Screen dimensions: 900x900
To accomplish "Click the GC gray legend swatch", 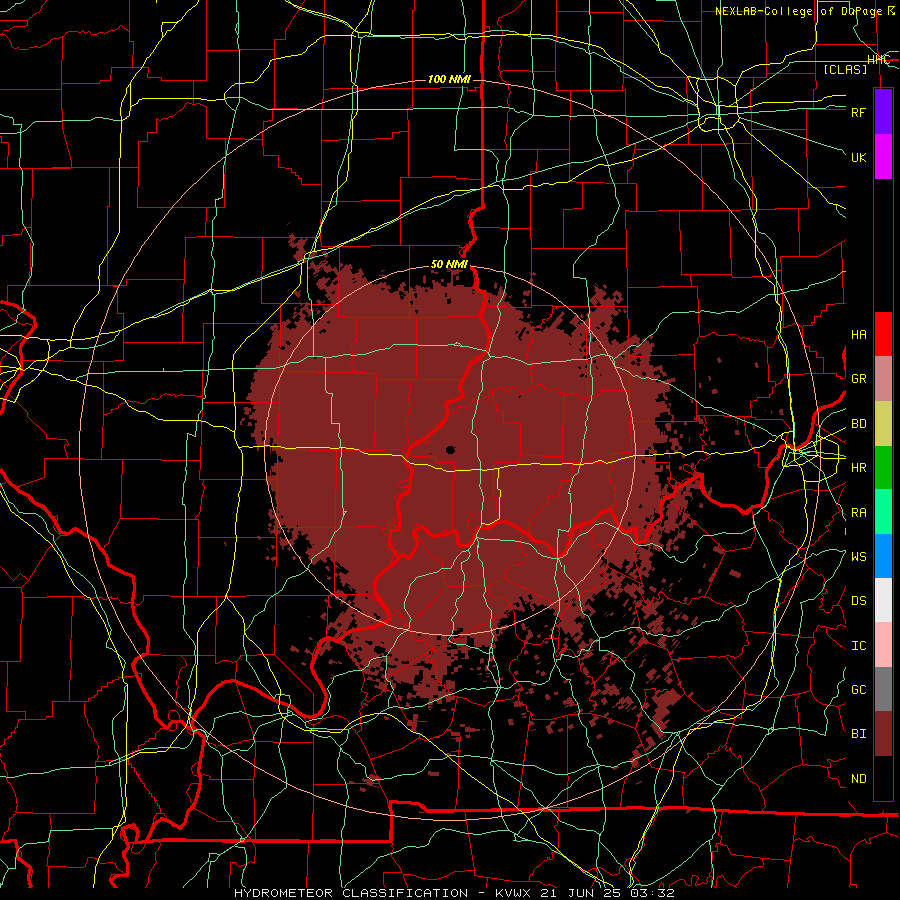I will (883, 689).
